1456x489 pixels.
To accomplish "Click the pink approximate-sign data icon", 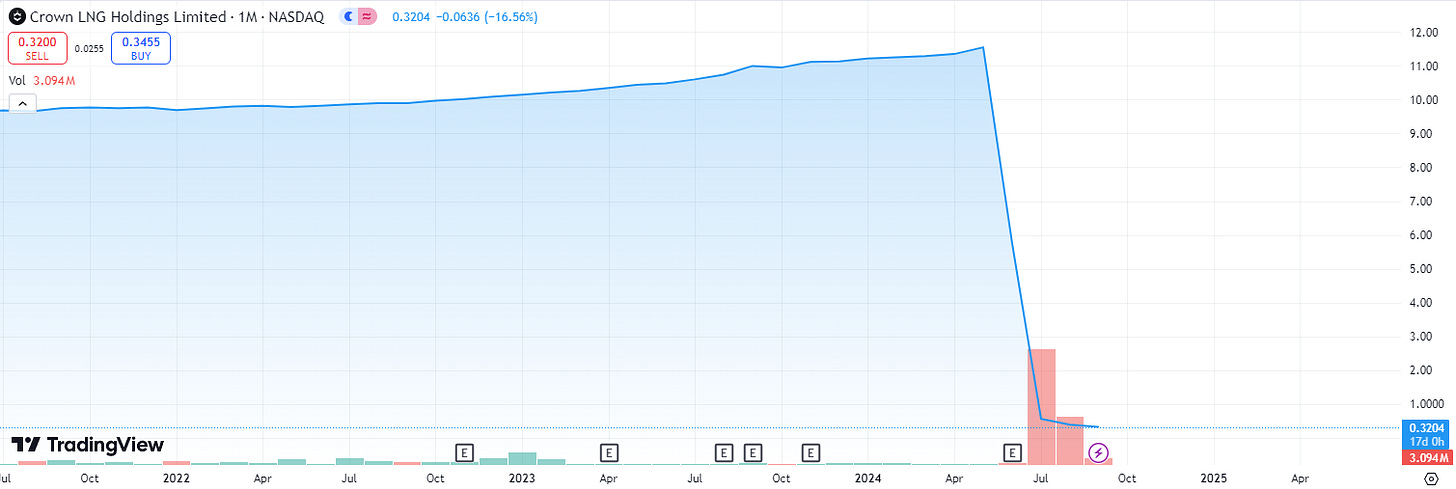I will click(x=367, y=17).
